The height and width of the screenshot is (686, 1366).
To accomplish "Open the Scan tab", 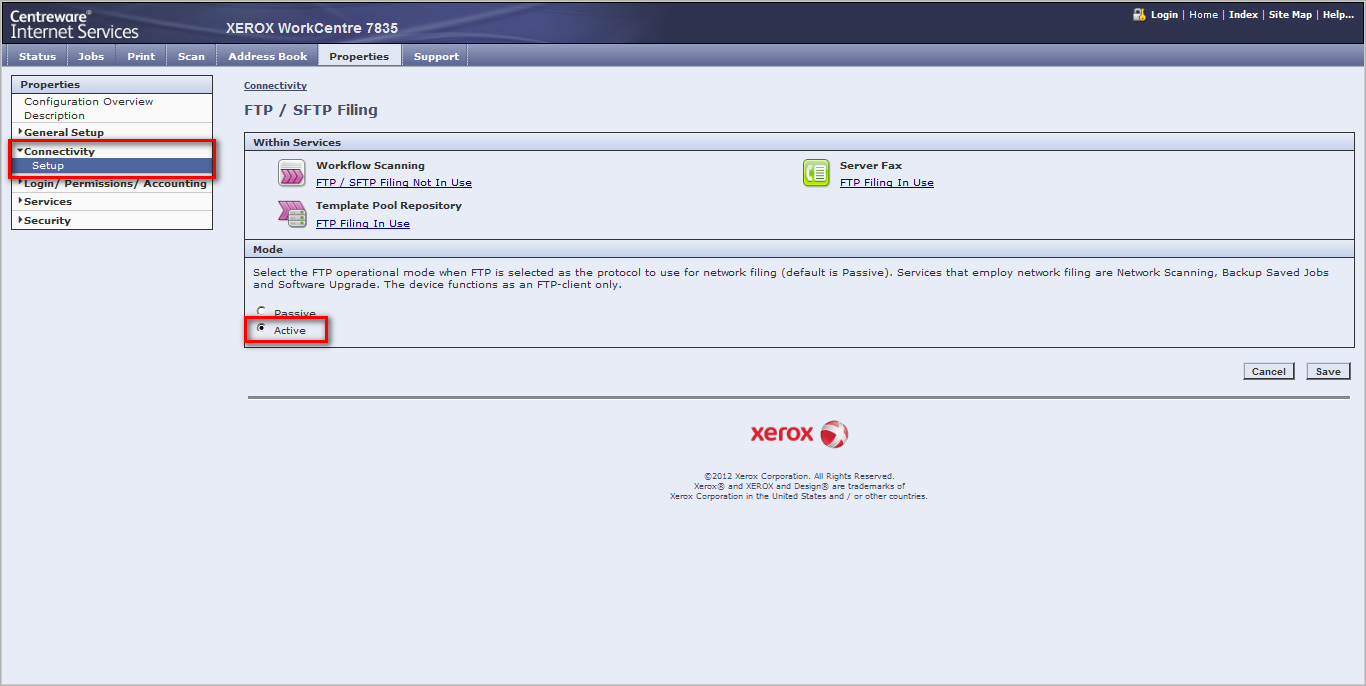I will (191, 57).
